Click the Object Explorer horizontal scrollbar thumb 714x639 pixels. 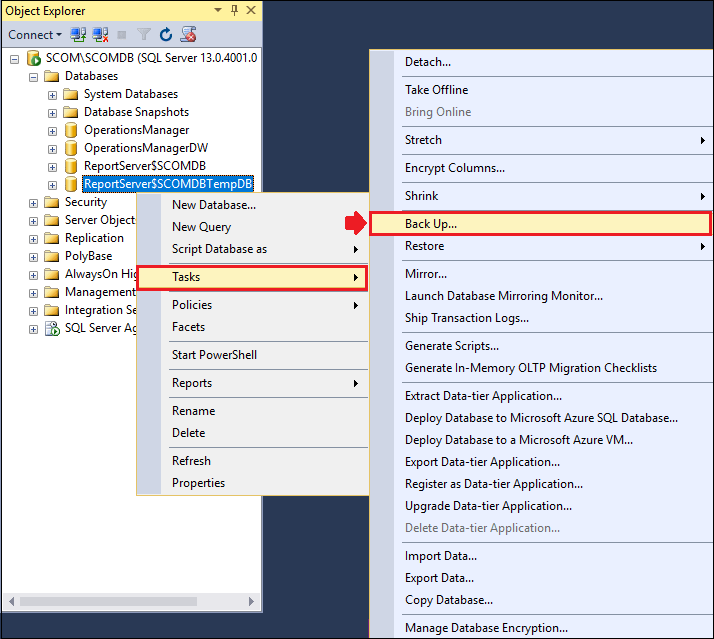(x=108, y=602)
